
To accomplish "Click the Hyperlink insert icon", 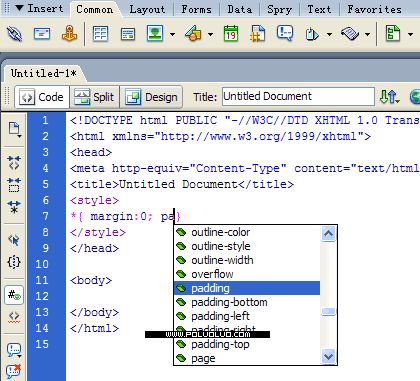I will click(x=14, y=34).
